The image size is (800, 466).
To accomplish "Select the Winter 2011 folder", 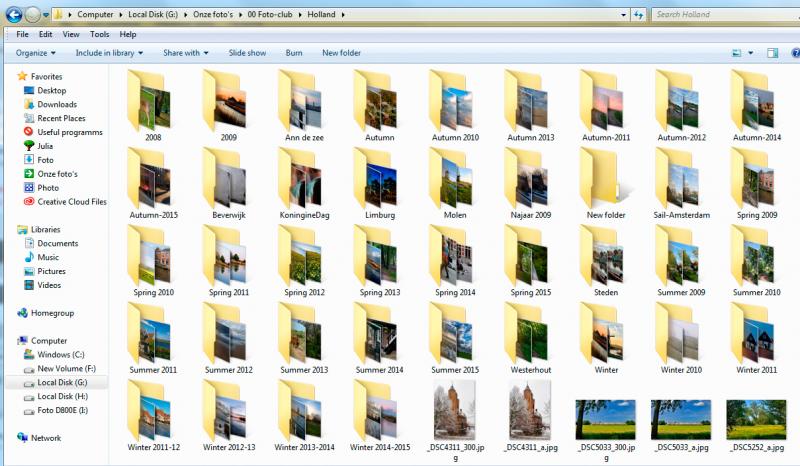I will coord(756,338).
